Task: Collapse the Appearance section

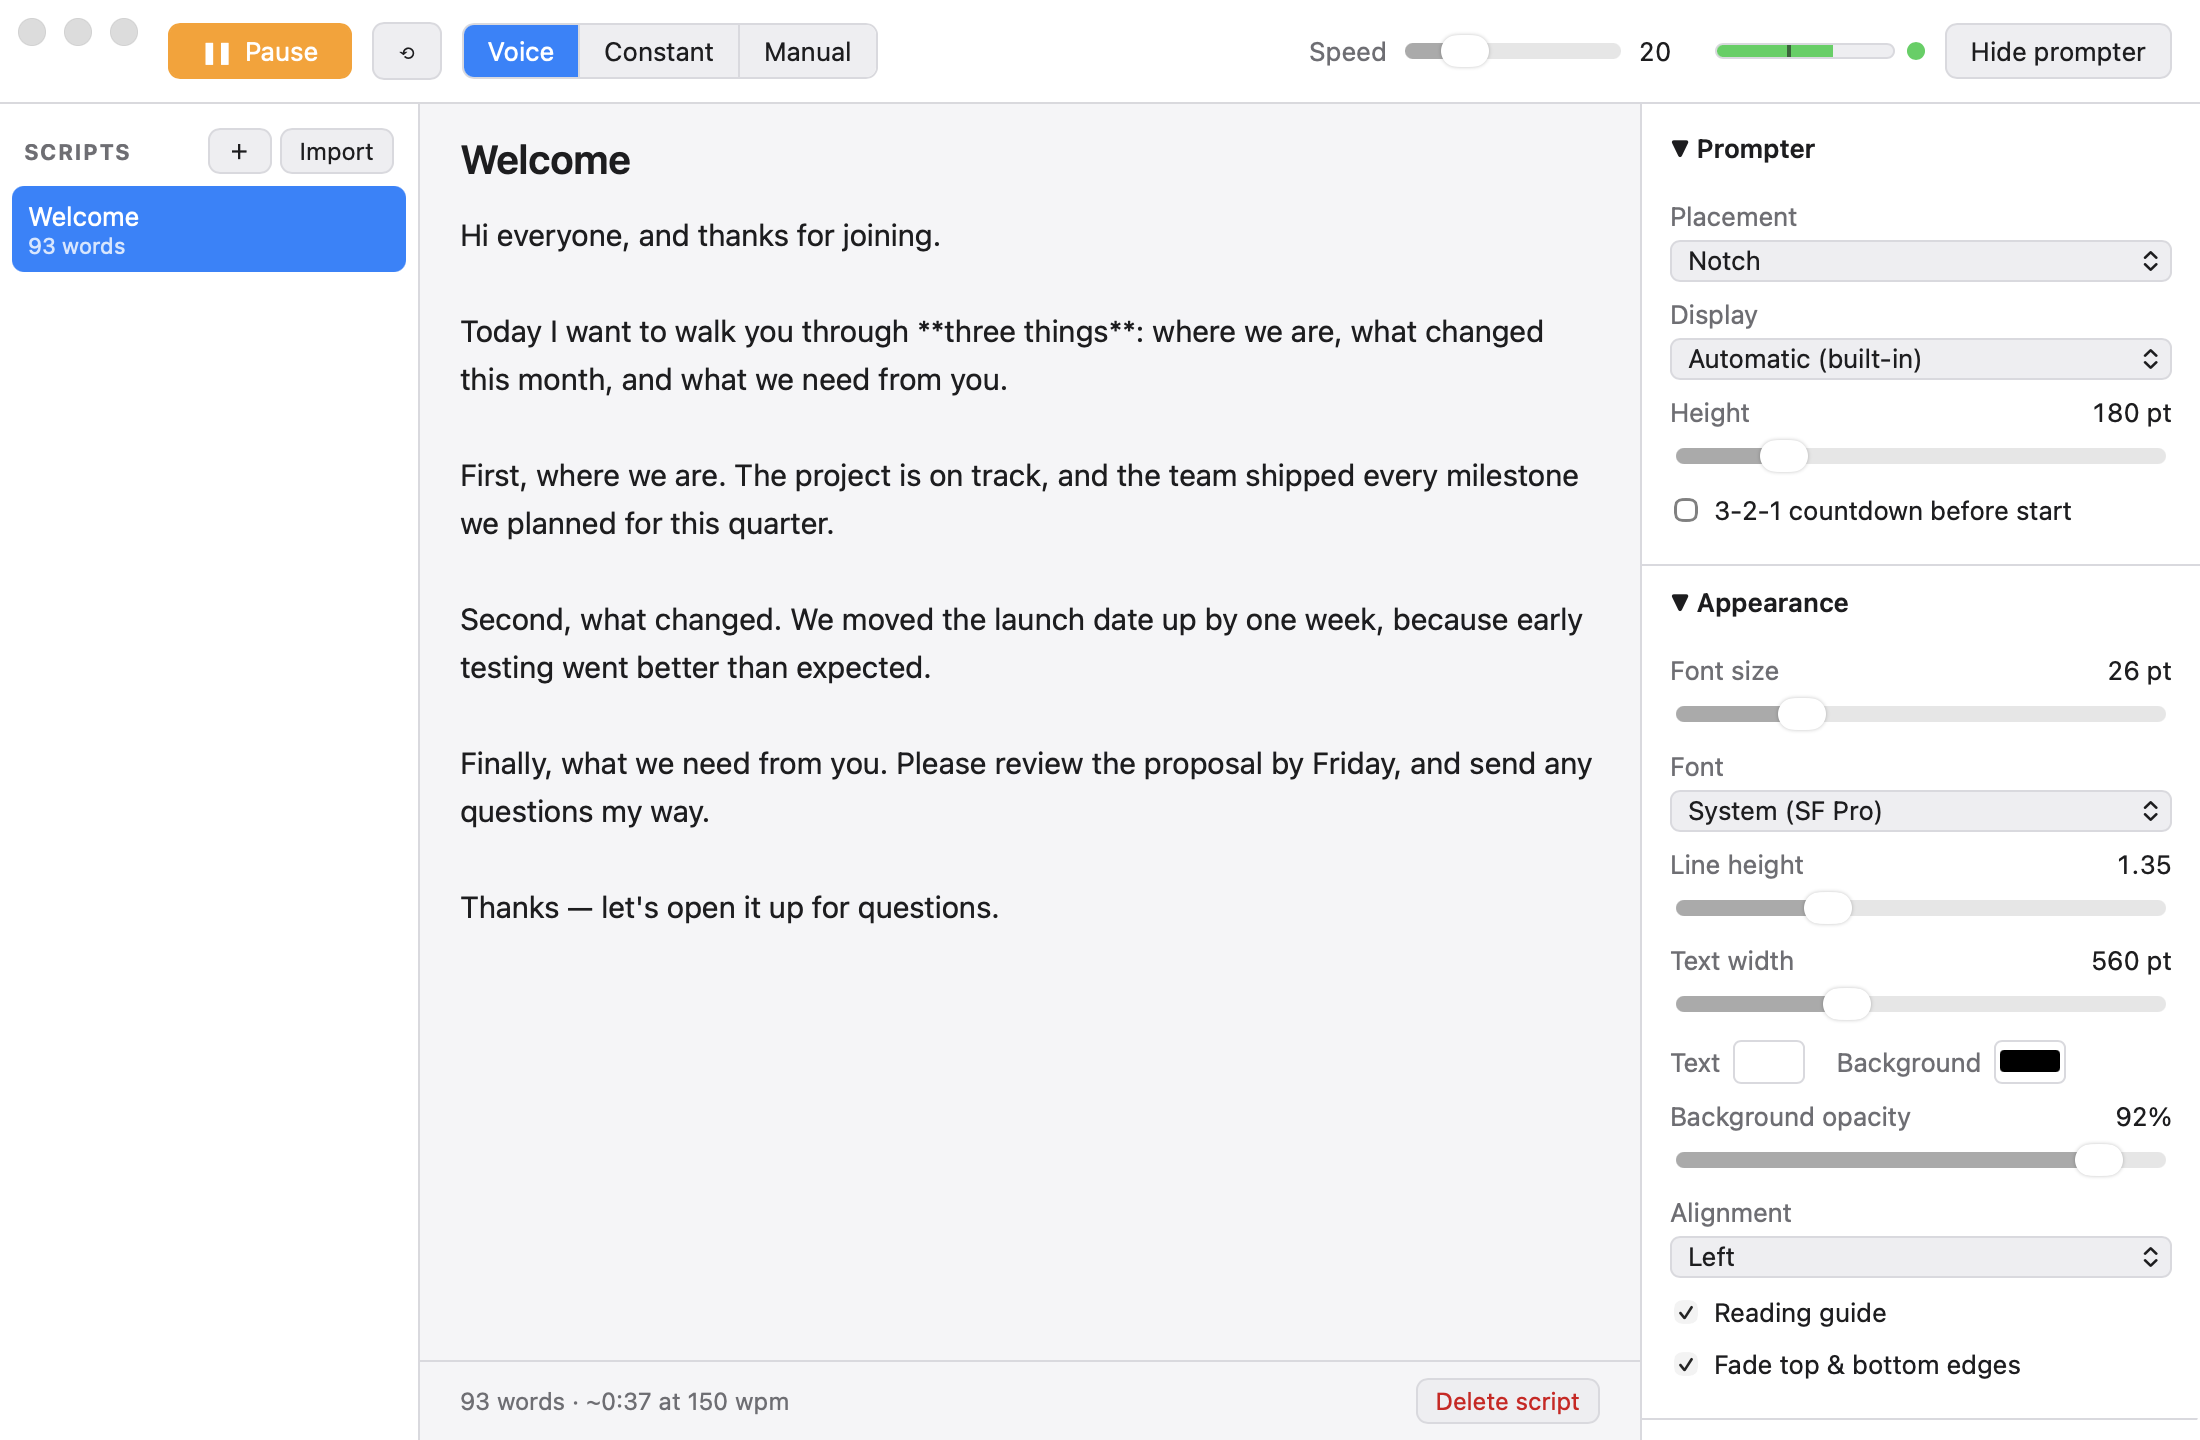Action: [1760, 603]
